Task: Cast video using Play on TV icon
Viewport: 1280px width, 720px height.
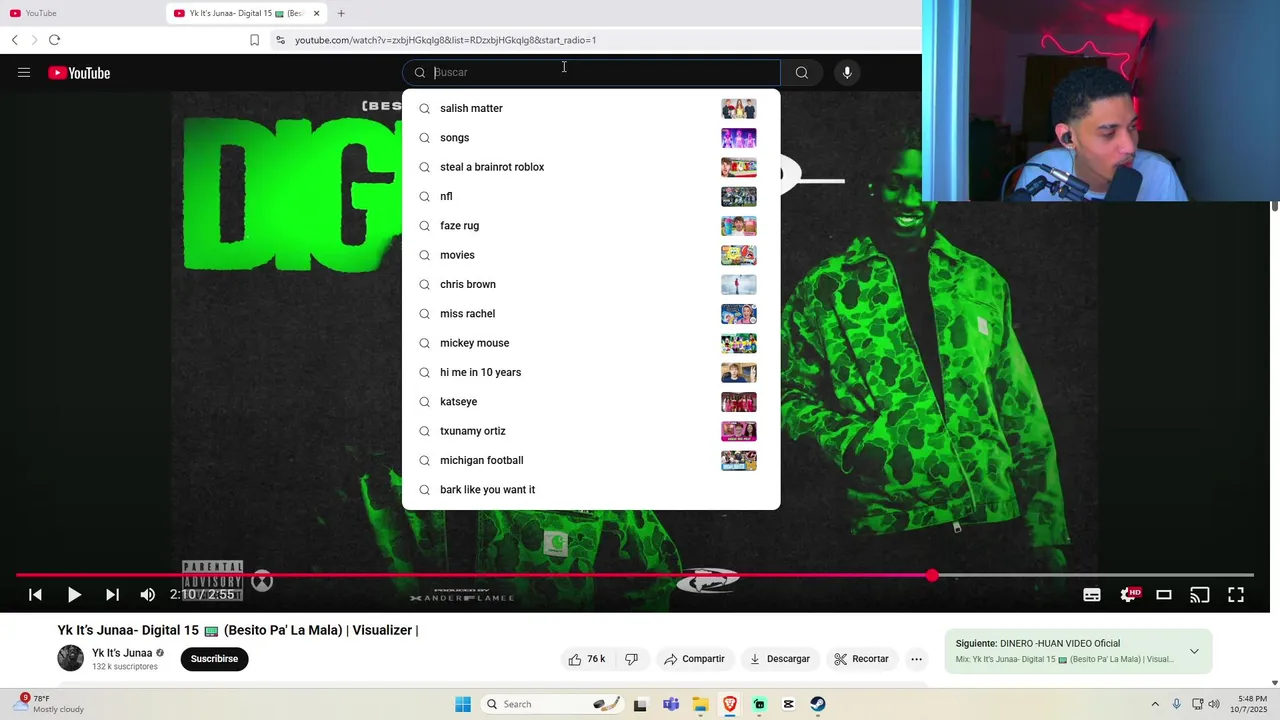Action: [1200, 595]
